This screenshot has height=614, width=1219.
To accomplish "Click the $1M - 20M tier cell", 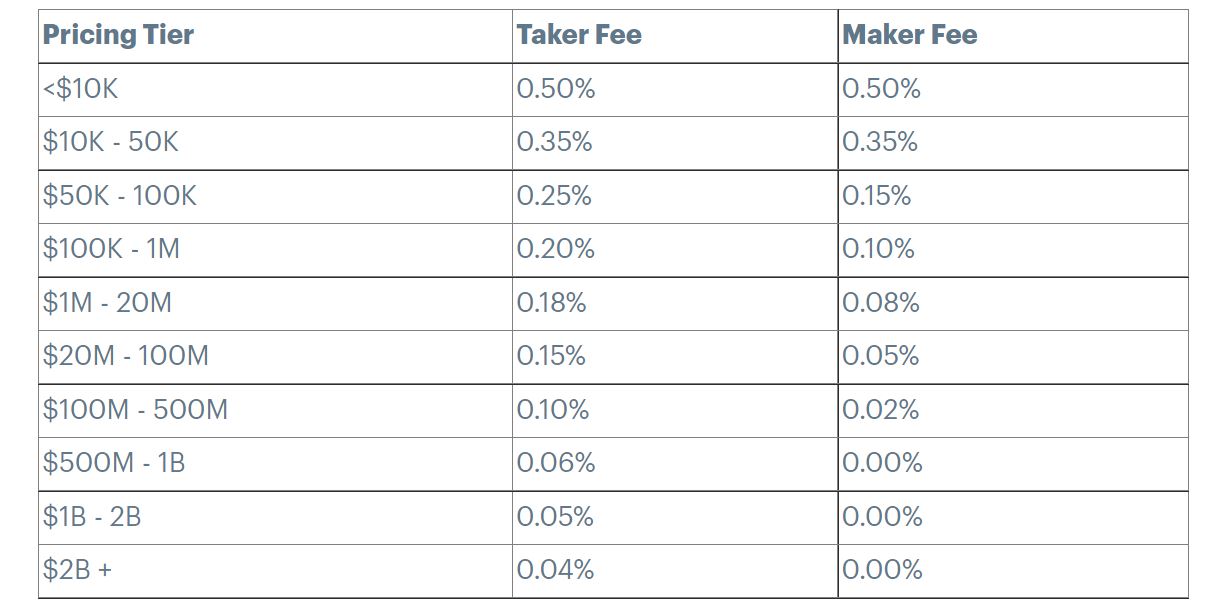I will click(276, 304).
